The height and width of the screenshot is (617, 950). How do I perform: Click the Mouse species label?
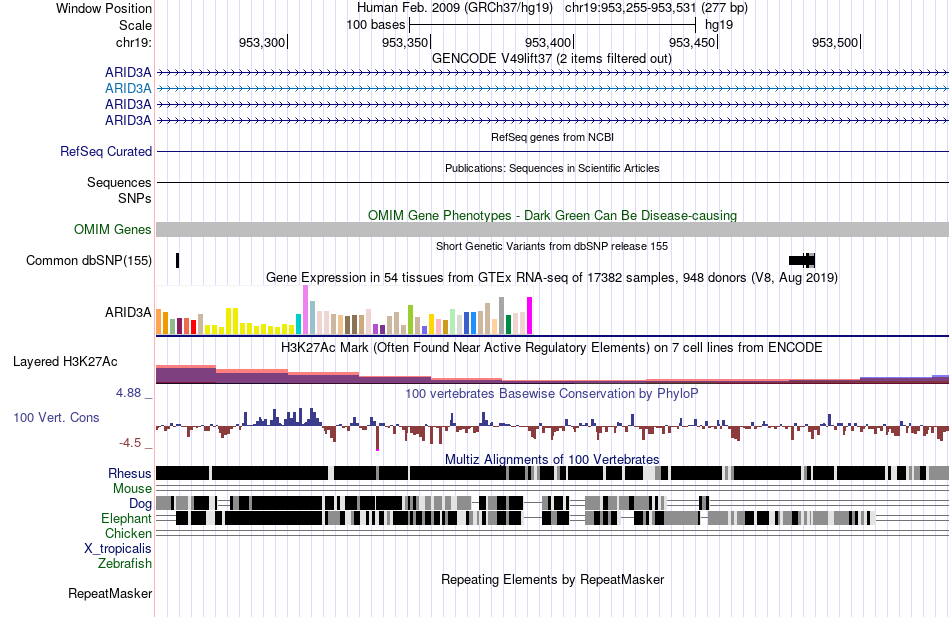pyautogui.click(x=132, y=489)
